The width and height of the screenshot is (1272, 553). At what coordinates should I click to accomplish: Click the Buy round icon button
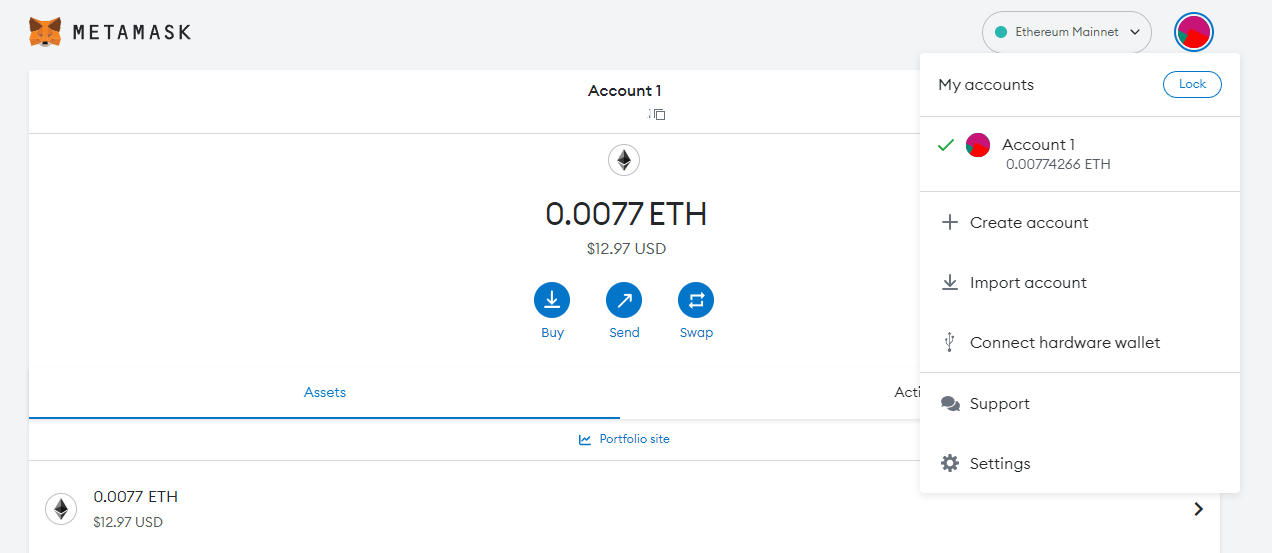pyautogui.click(x=552, y=300)
